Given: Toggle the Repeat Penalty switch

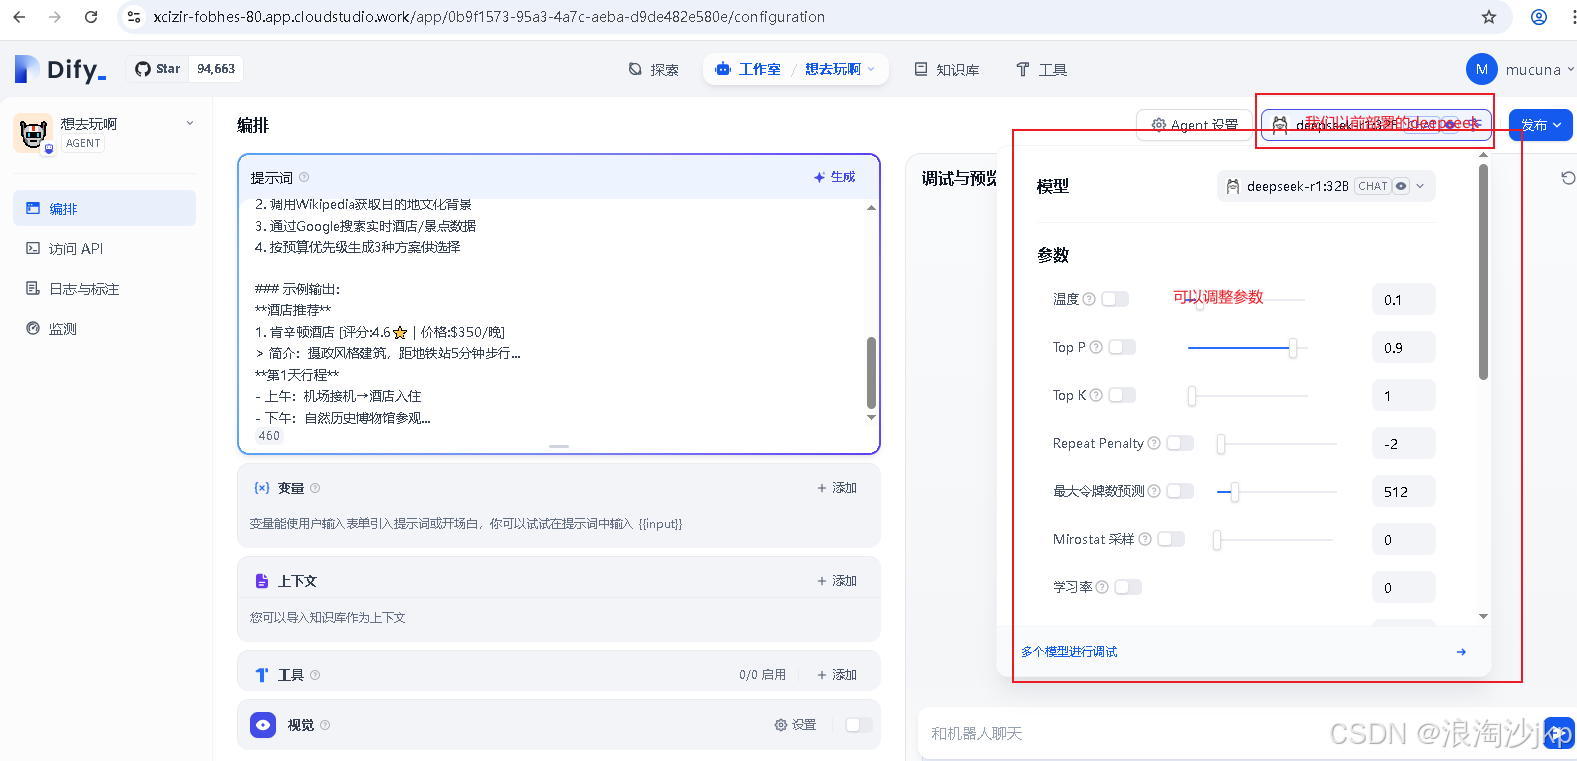Looking at the screenshot, I should pos(1180,443).
